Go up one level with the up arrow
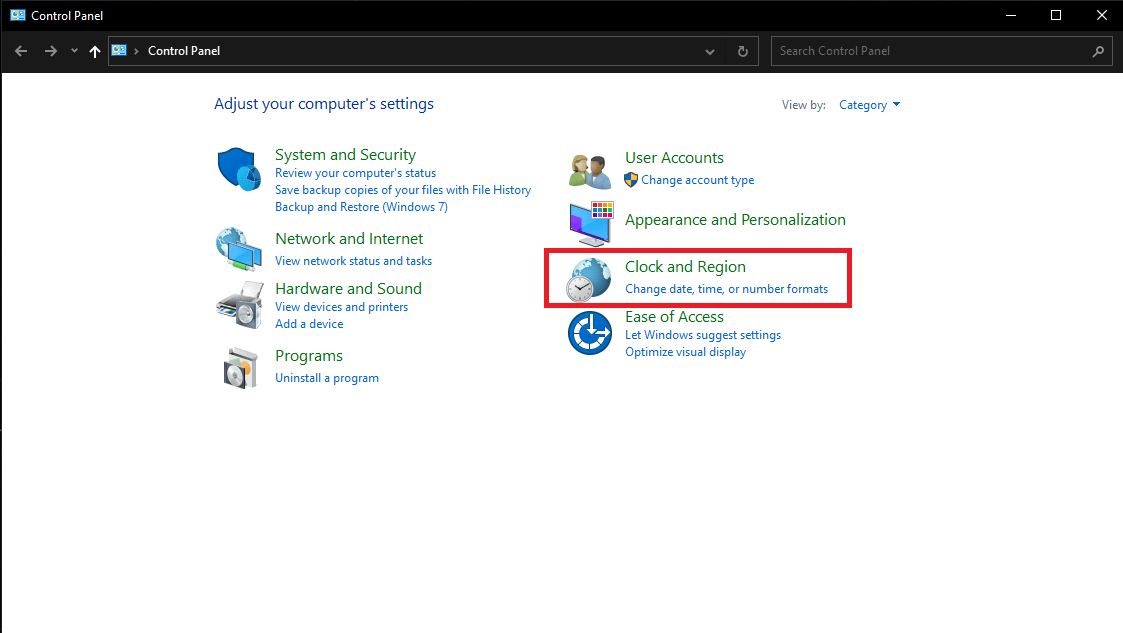 (95, 51)
